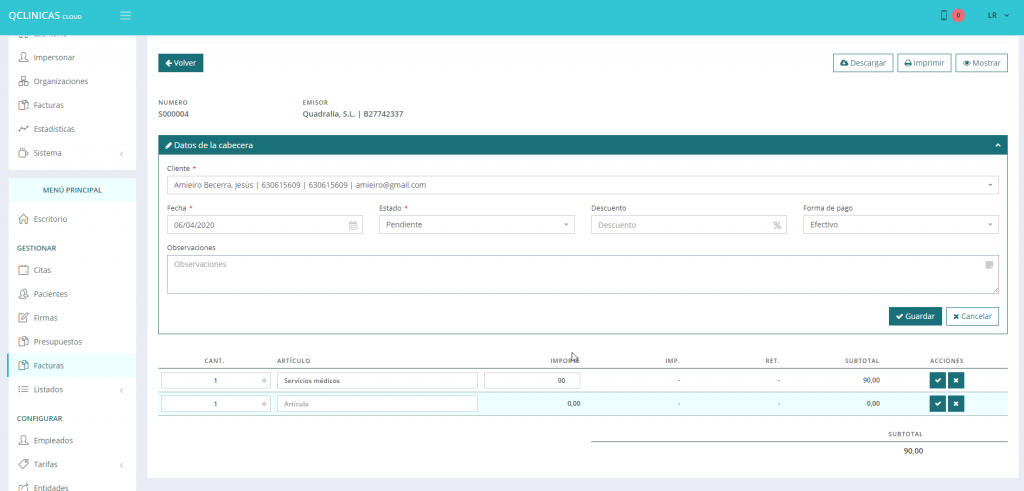Collapse the Datos de la cabecera panel
Image resolution: width=1024 pixels, height=491 pixels.
tap(997, 145)
